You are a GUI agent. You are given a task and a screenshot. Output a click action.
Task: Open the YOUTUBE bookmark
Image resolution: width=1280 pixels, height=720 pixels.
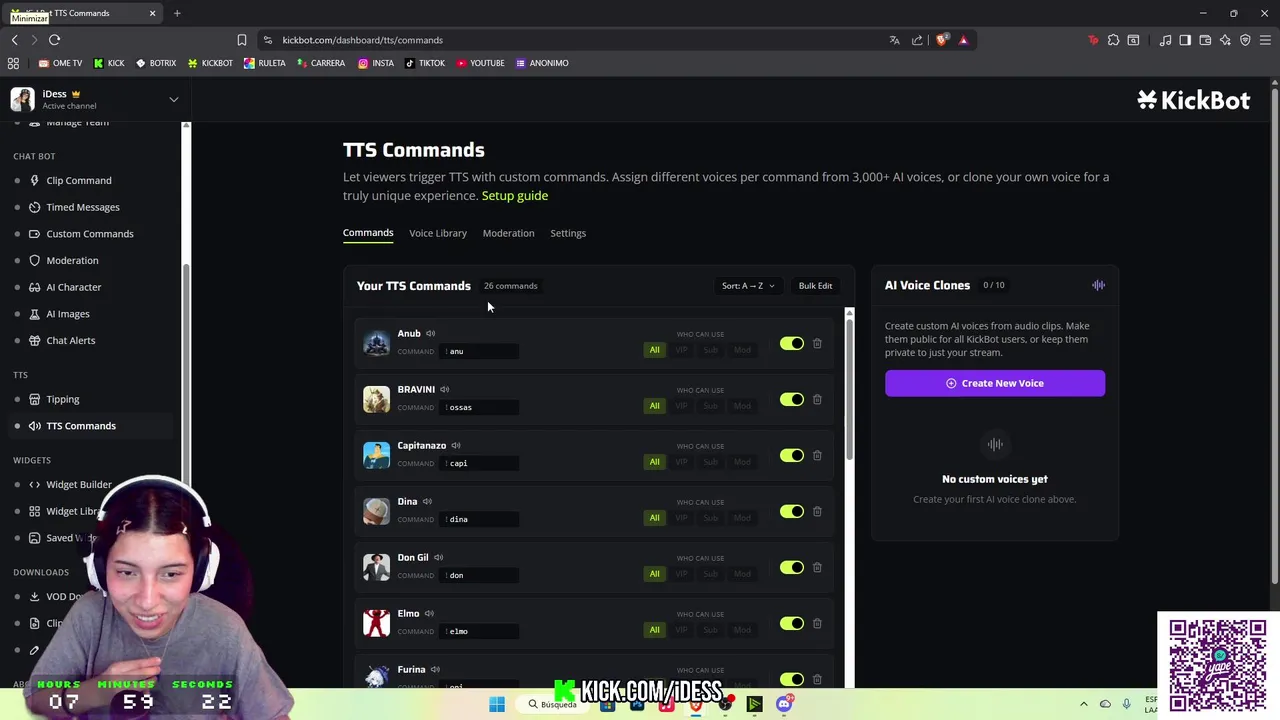(x=480, y=63)
